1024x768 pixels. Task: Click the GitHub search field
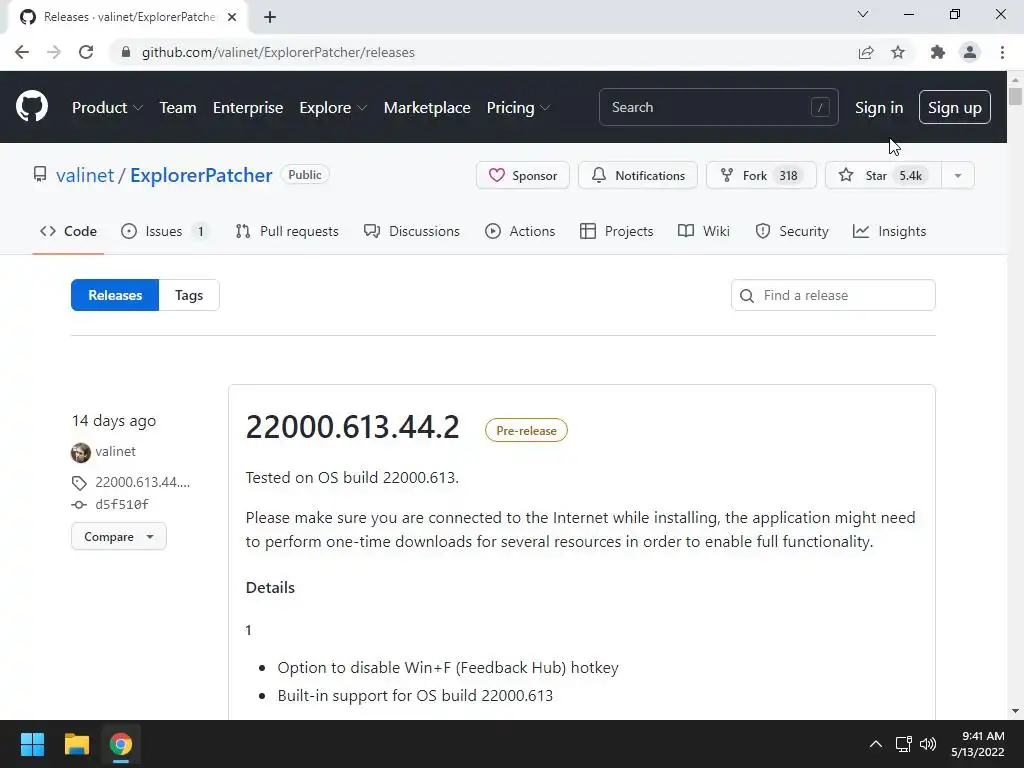(718, 107)
